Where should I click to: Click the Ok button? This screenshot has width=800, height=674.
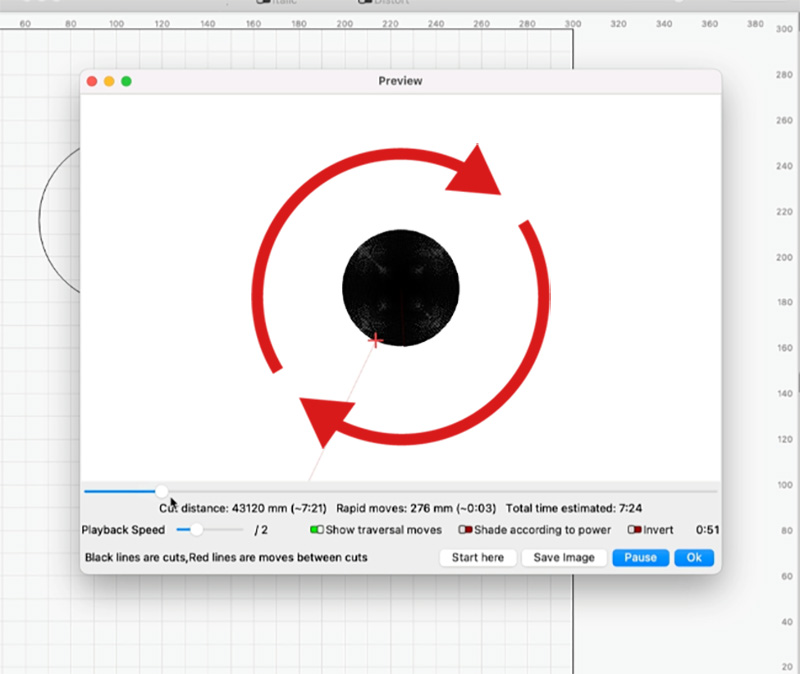pos(694,557)
